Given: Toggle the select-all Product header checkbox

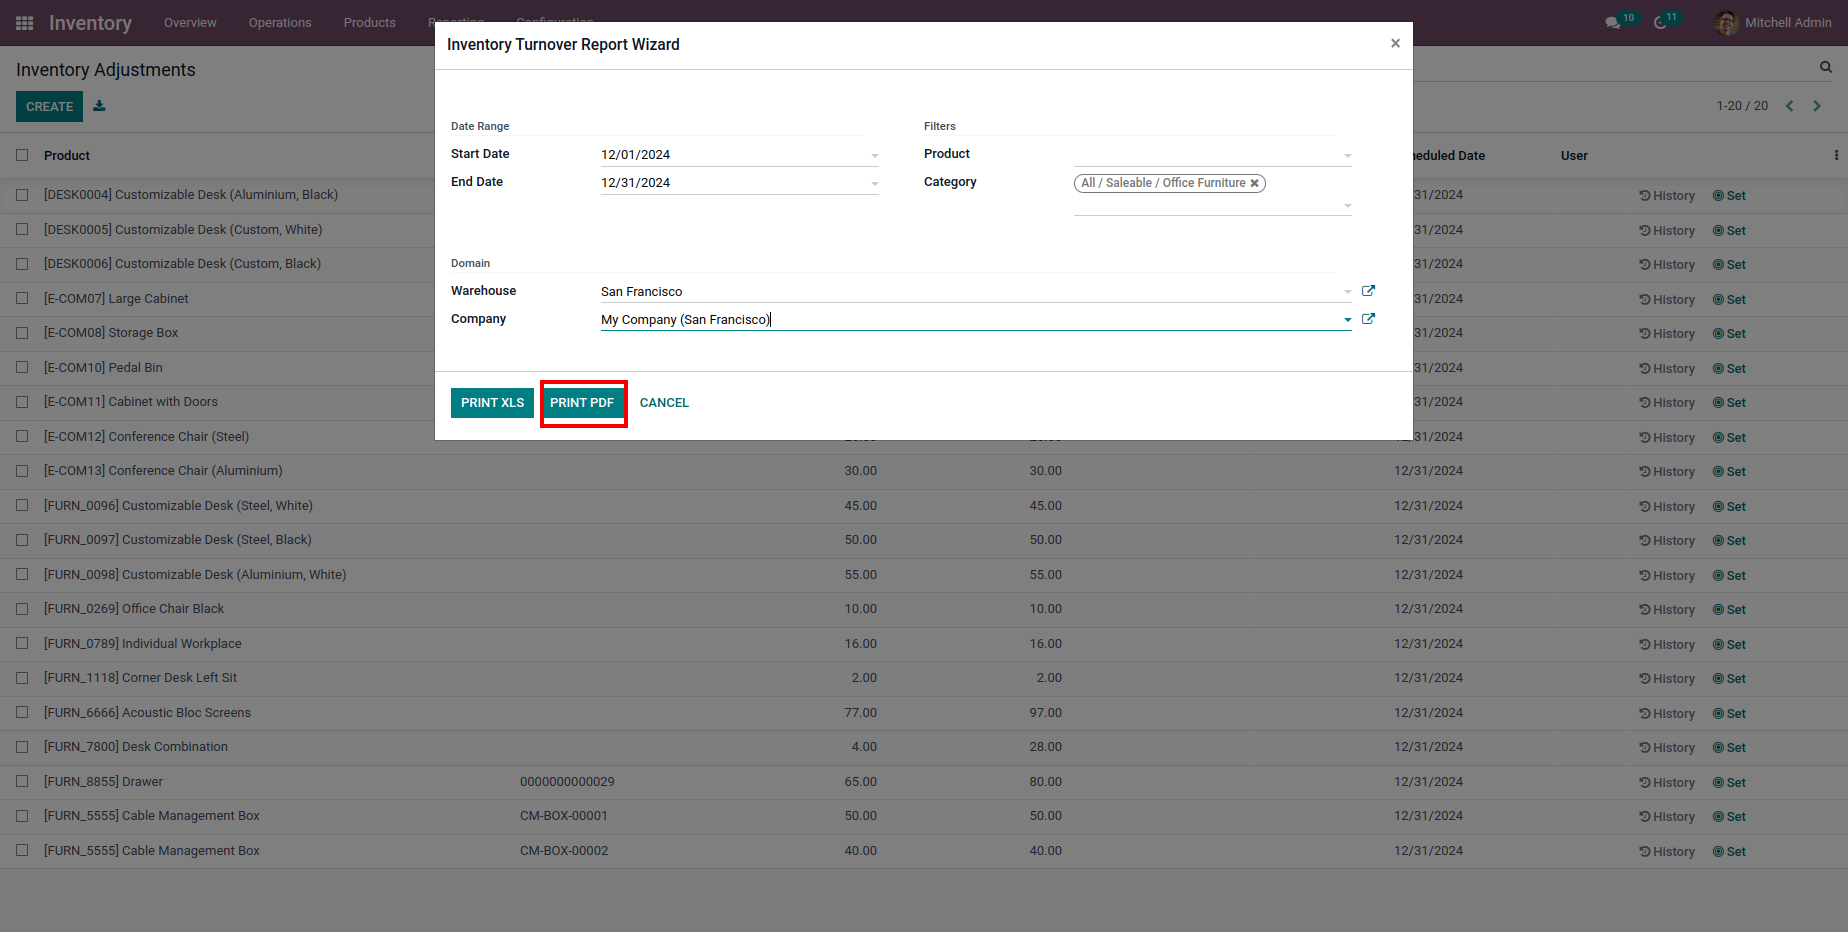Looking at the screenshot, I should [x=22, y=155].
